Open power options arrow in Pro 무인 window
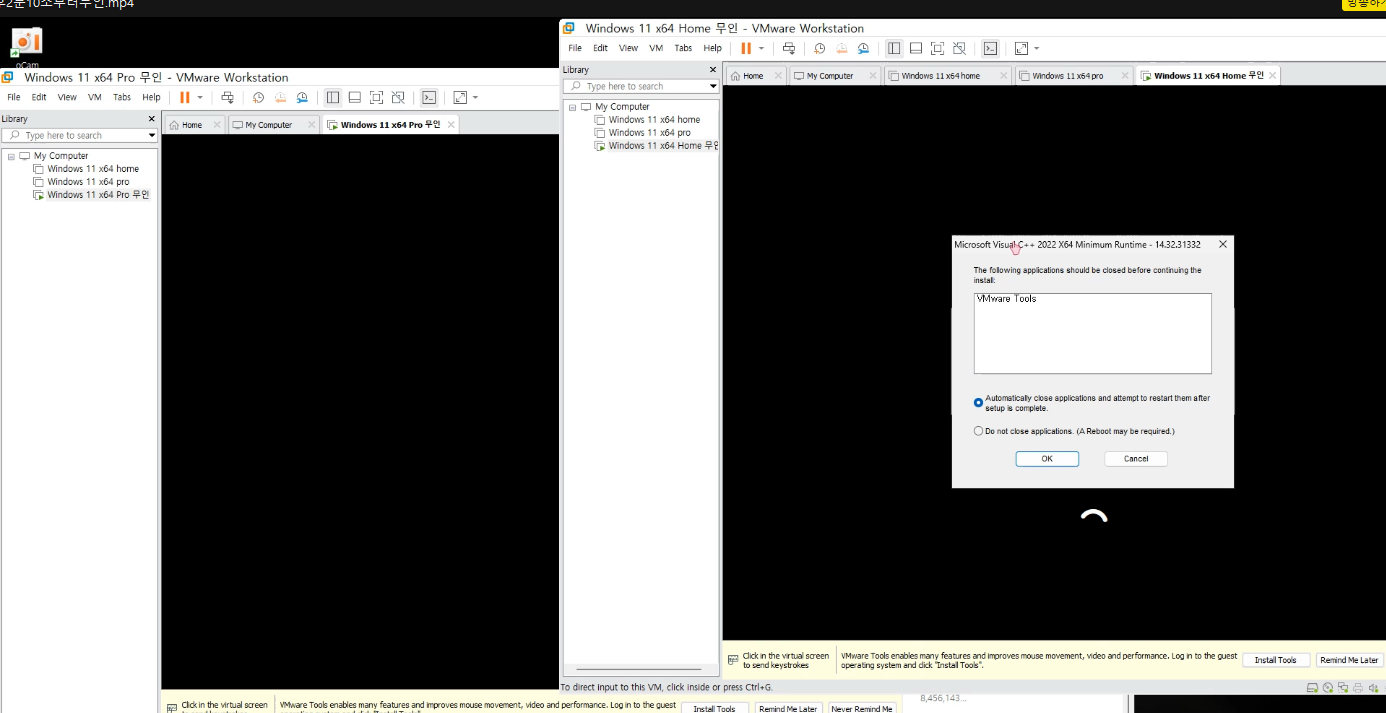This screenshot has width=1386, height=713. pos(200,97)
